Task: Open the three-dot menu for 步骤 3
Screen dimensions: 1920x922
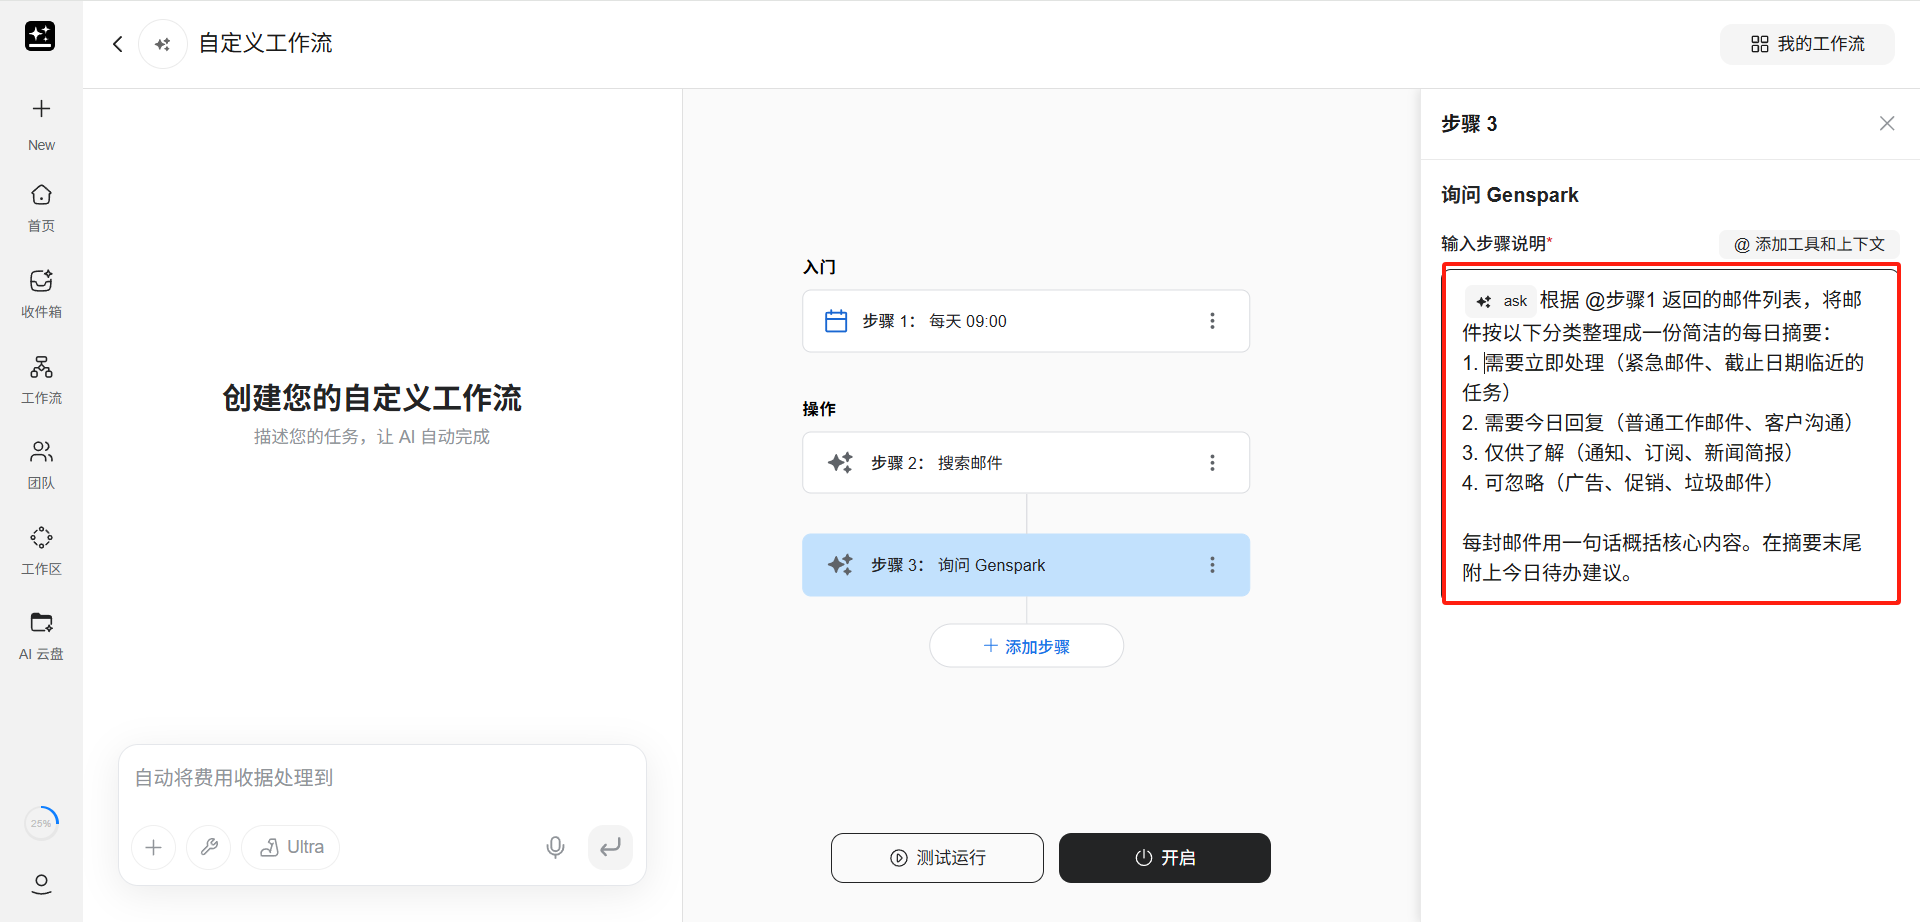Action: 1212,565
